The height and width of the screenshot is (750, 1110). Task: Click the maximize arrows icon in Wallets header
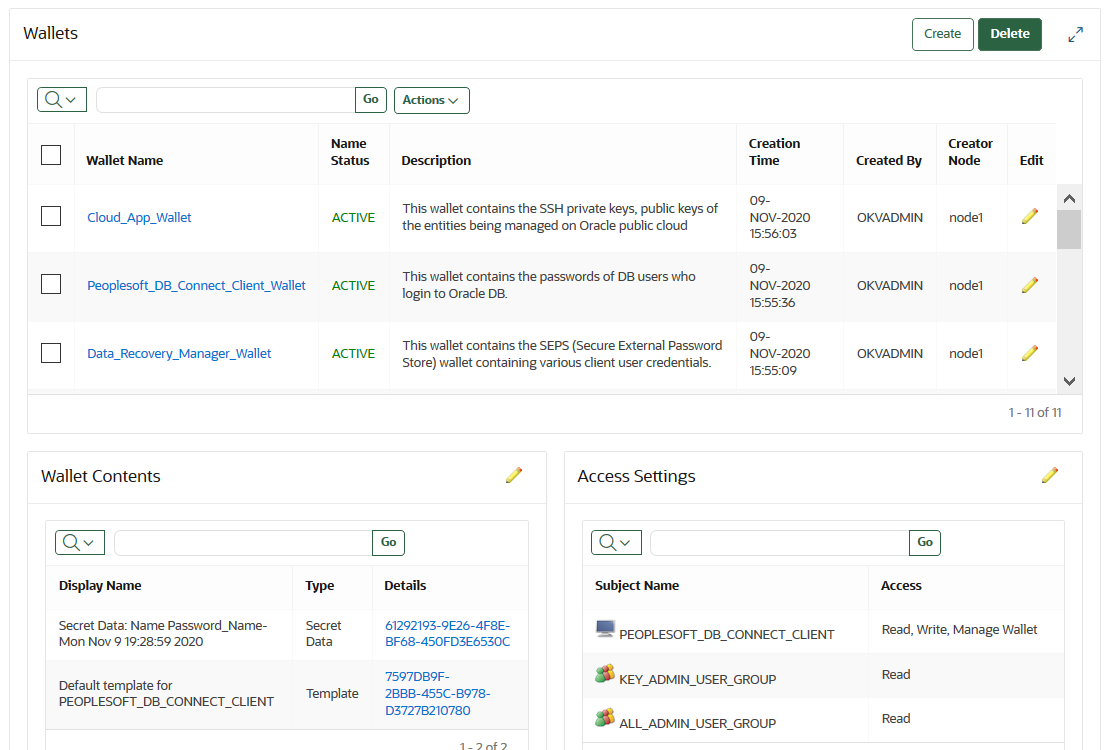pyautogui.click(x=1075, y=33)
